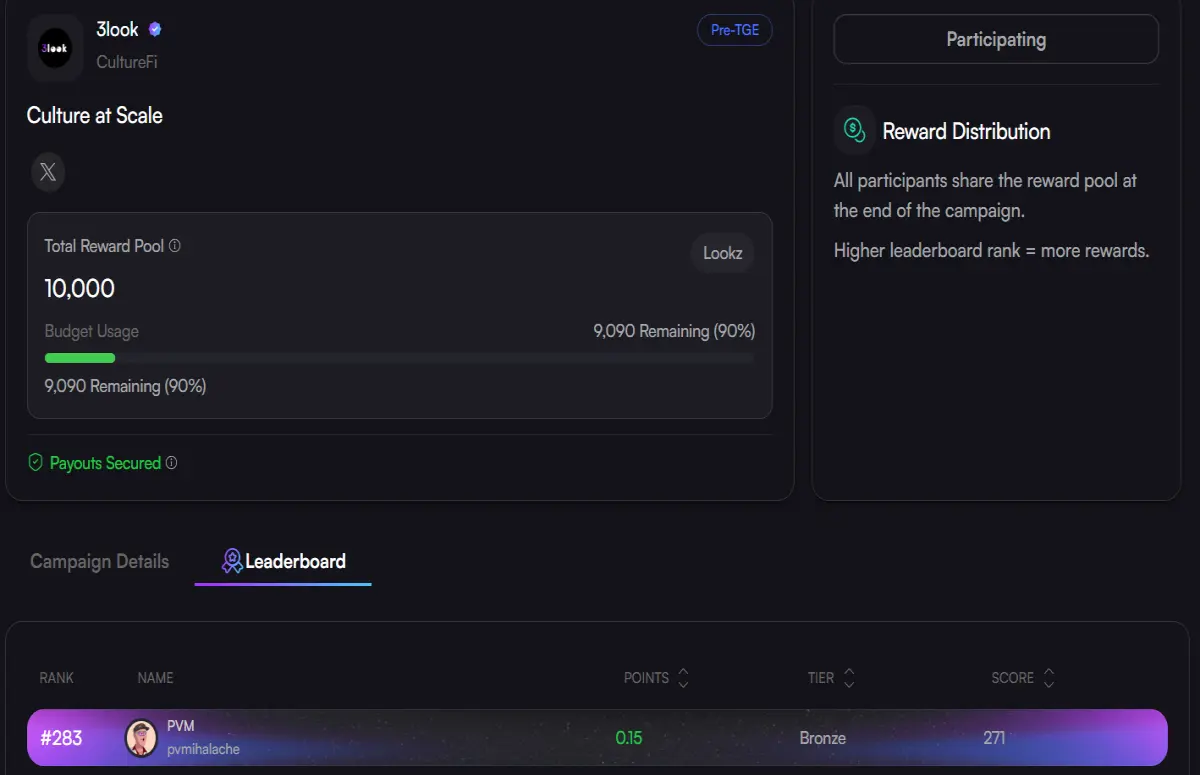The width and height of the screenshot is (1200, 775).
Task: Click the NAME column header
Action: (156, 678)
